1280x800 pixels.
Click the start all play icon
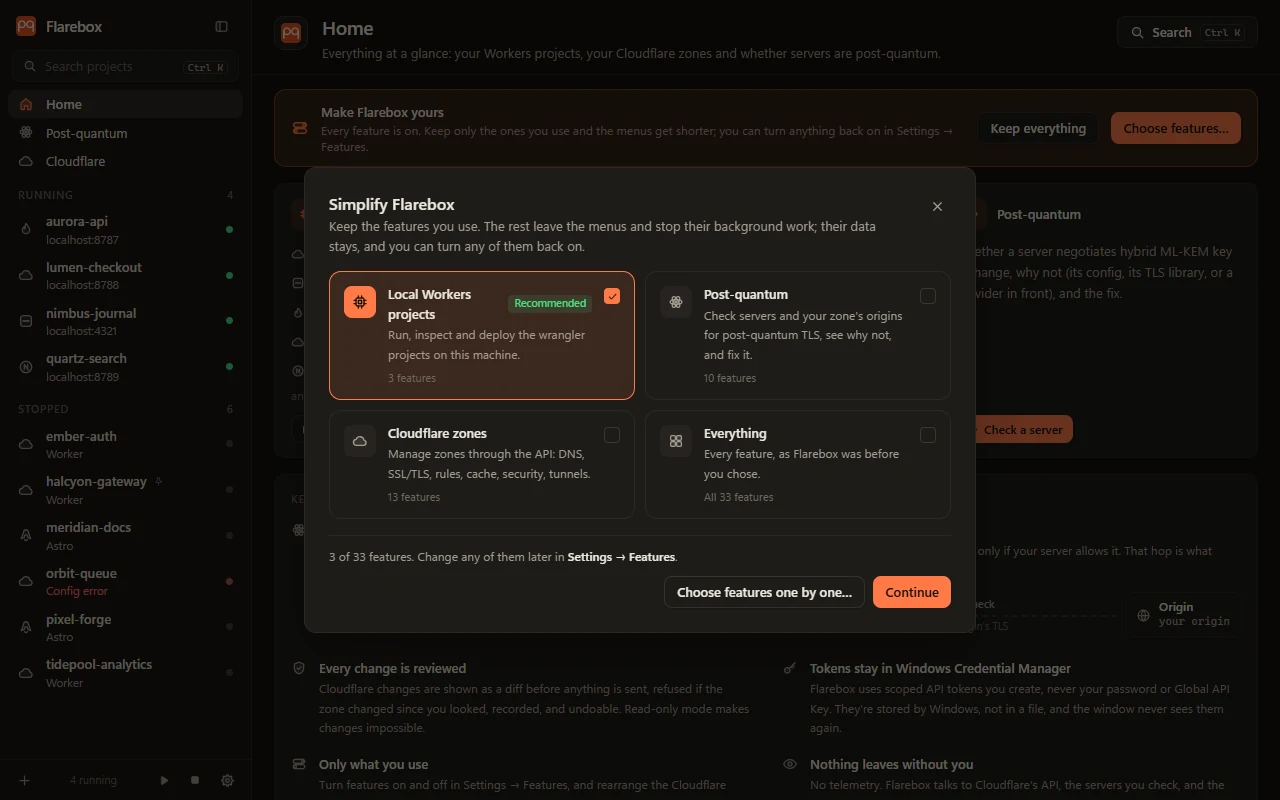[x=164, y=780]
